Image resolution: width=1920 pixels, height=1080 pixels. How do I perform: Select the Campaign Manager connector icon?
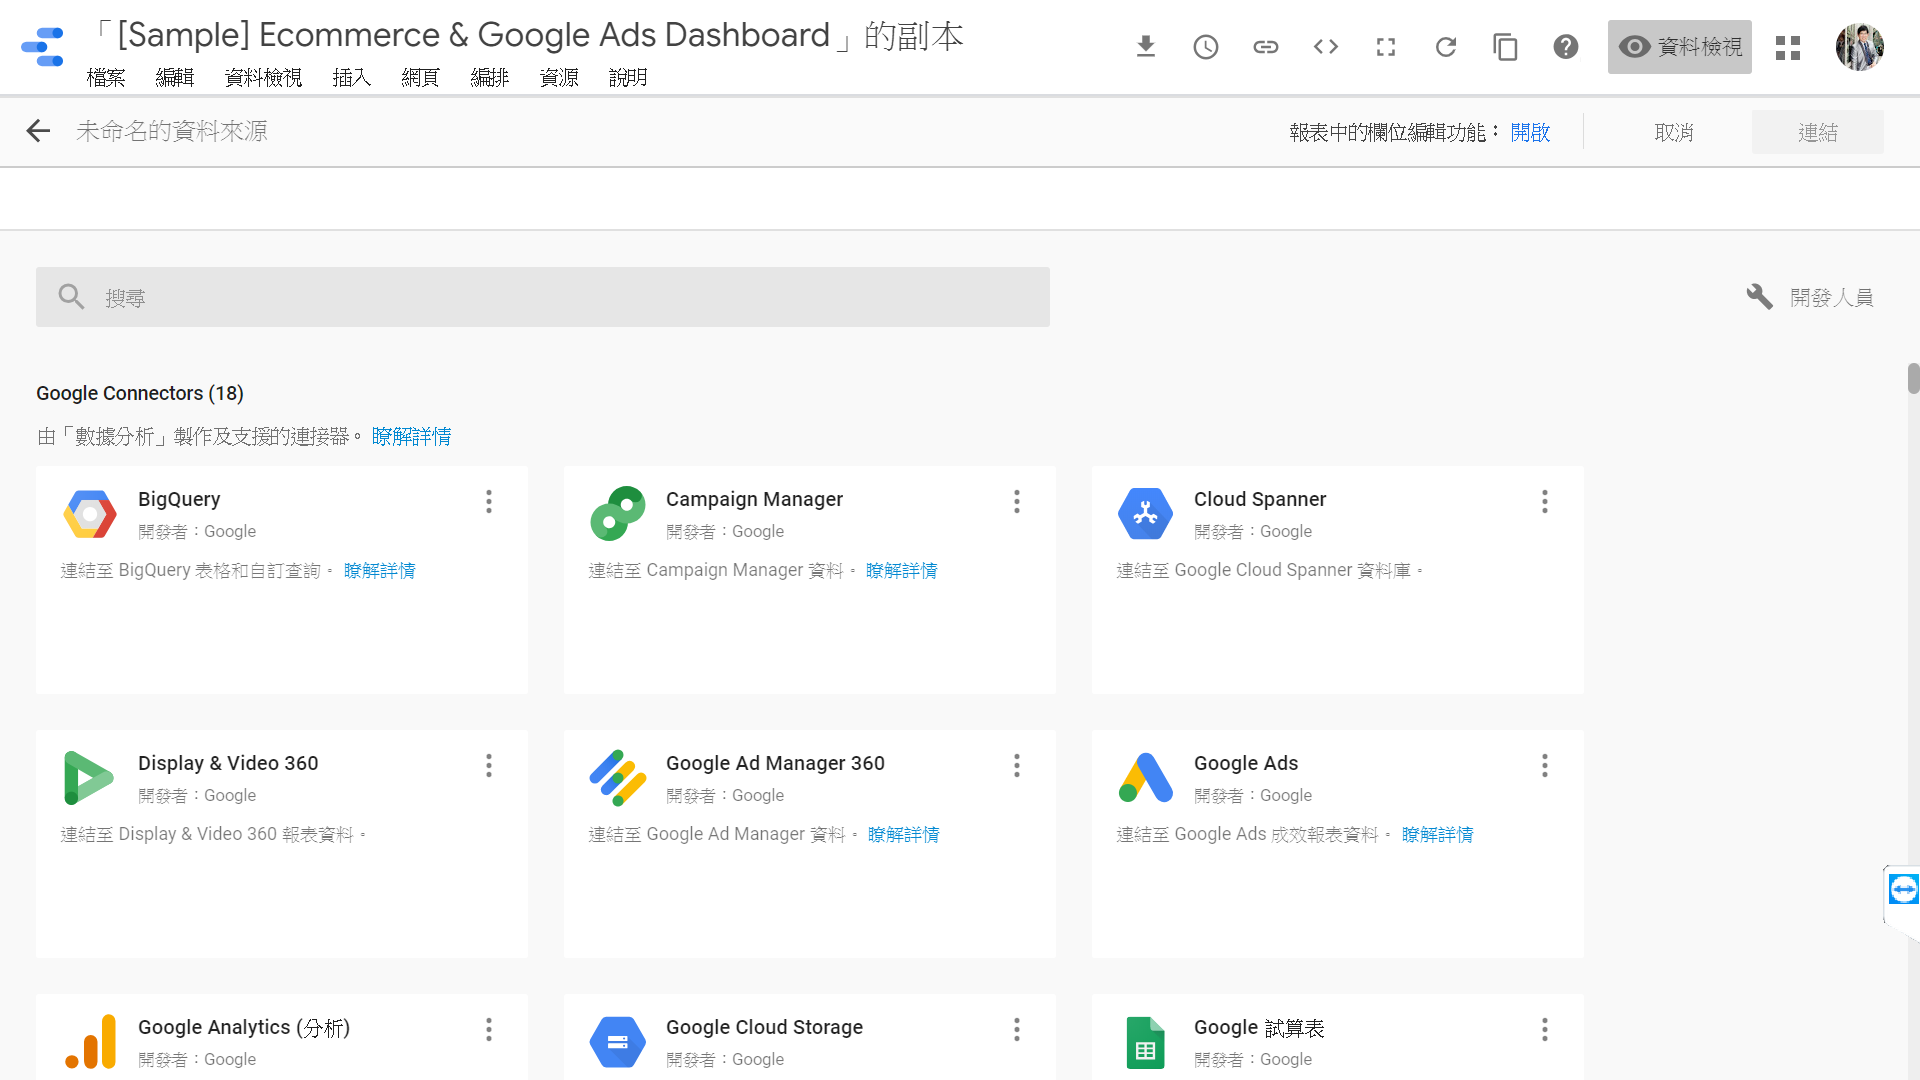coord(618,515)
